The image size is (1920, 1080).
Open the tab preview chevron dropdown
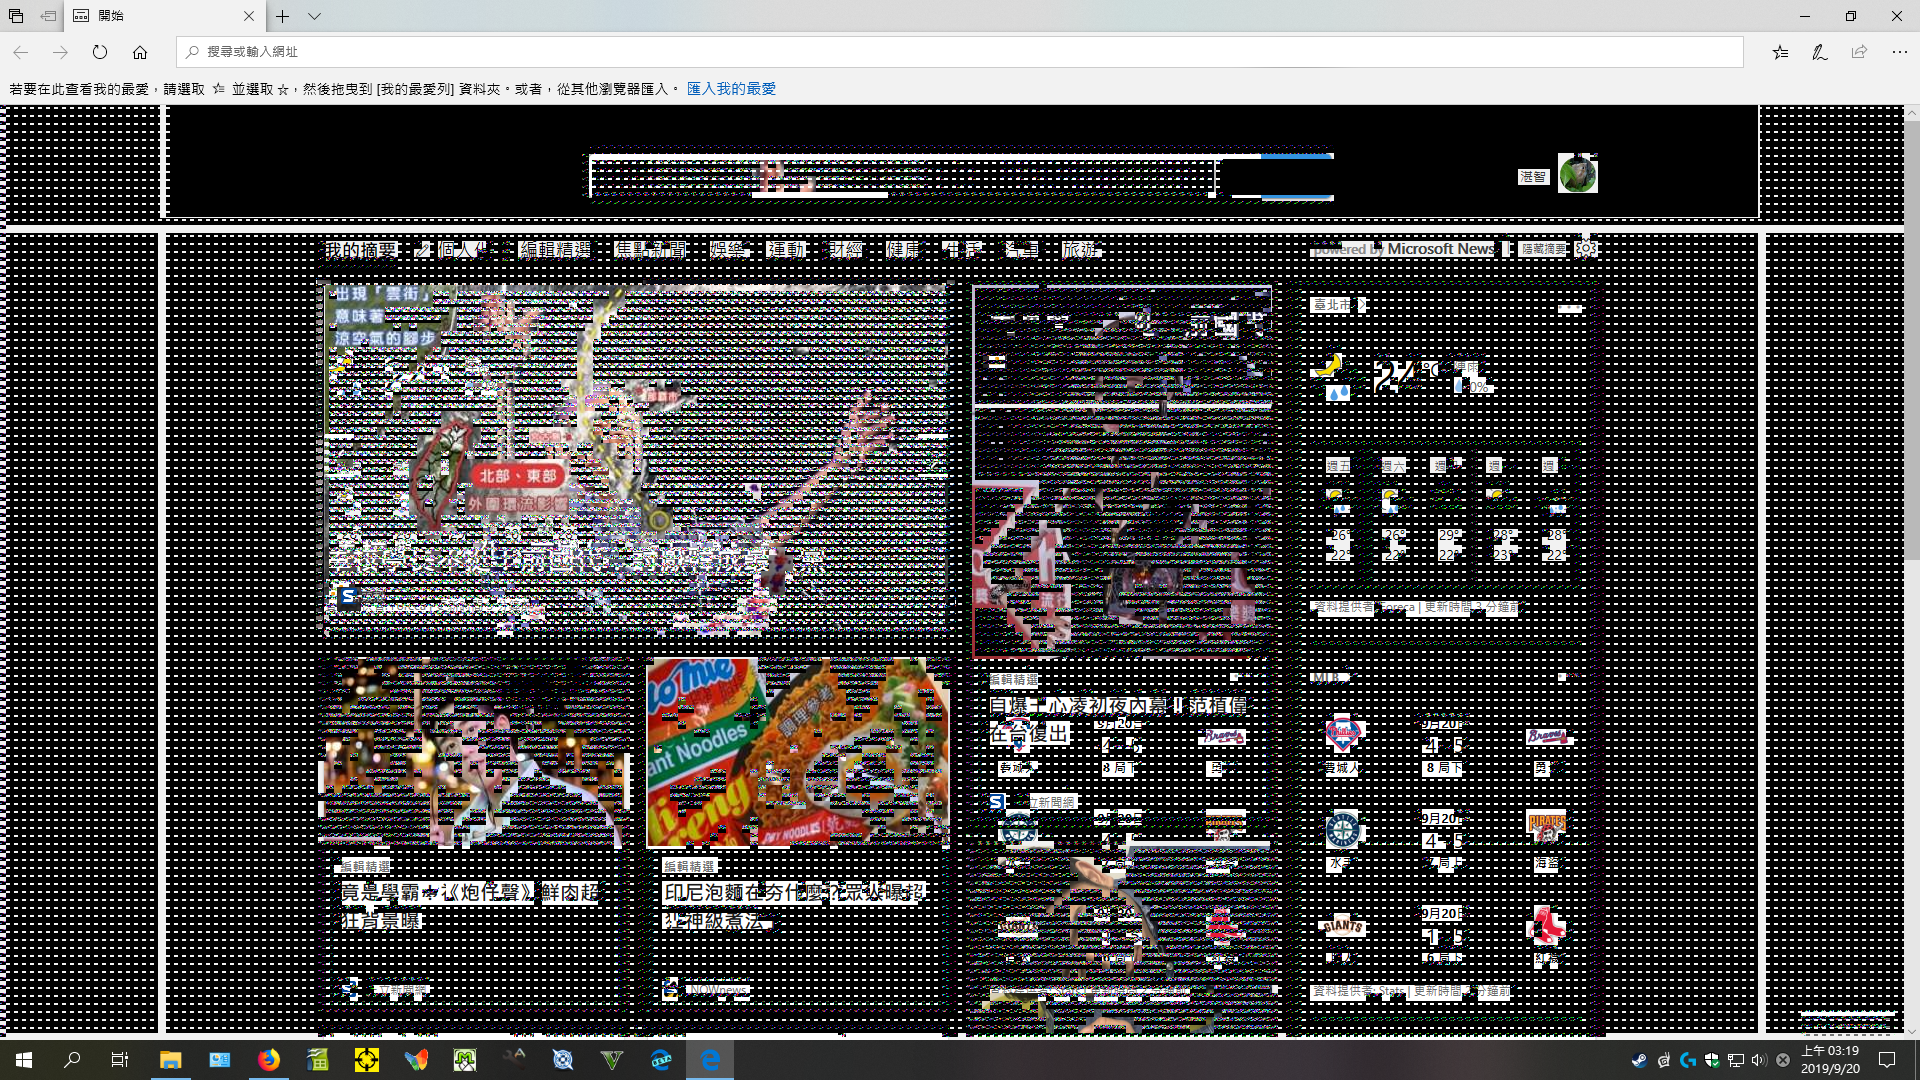(x=314, y=16)
